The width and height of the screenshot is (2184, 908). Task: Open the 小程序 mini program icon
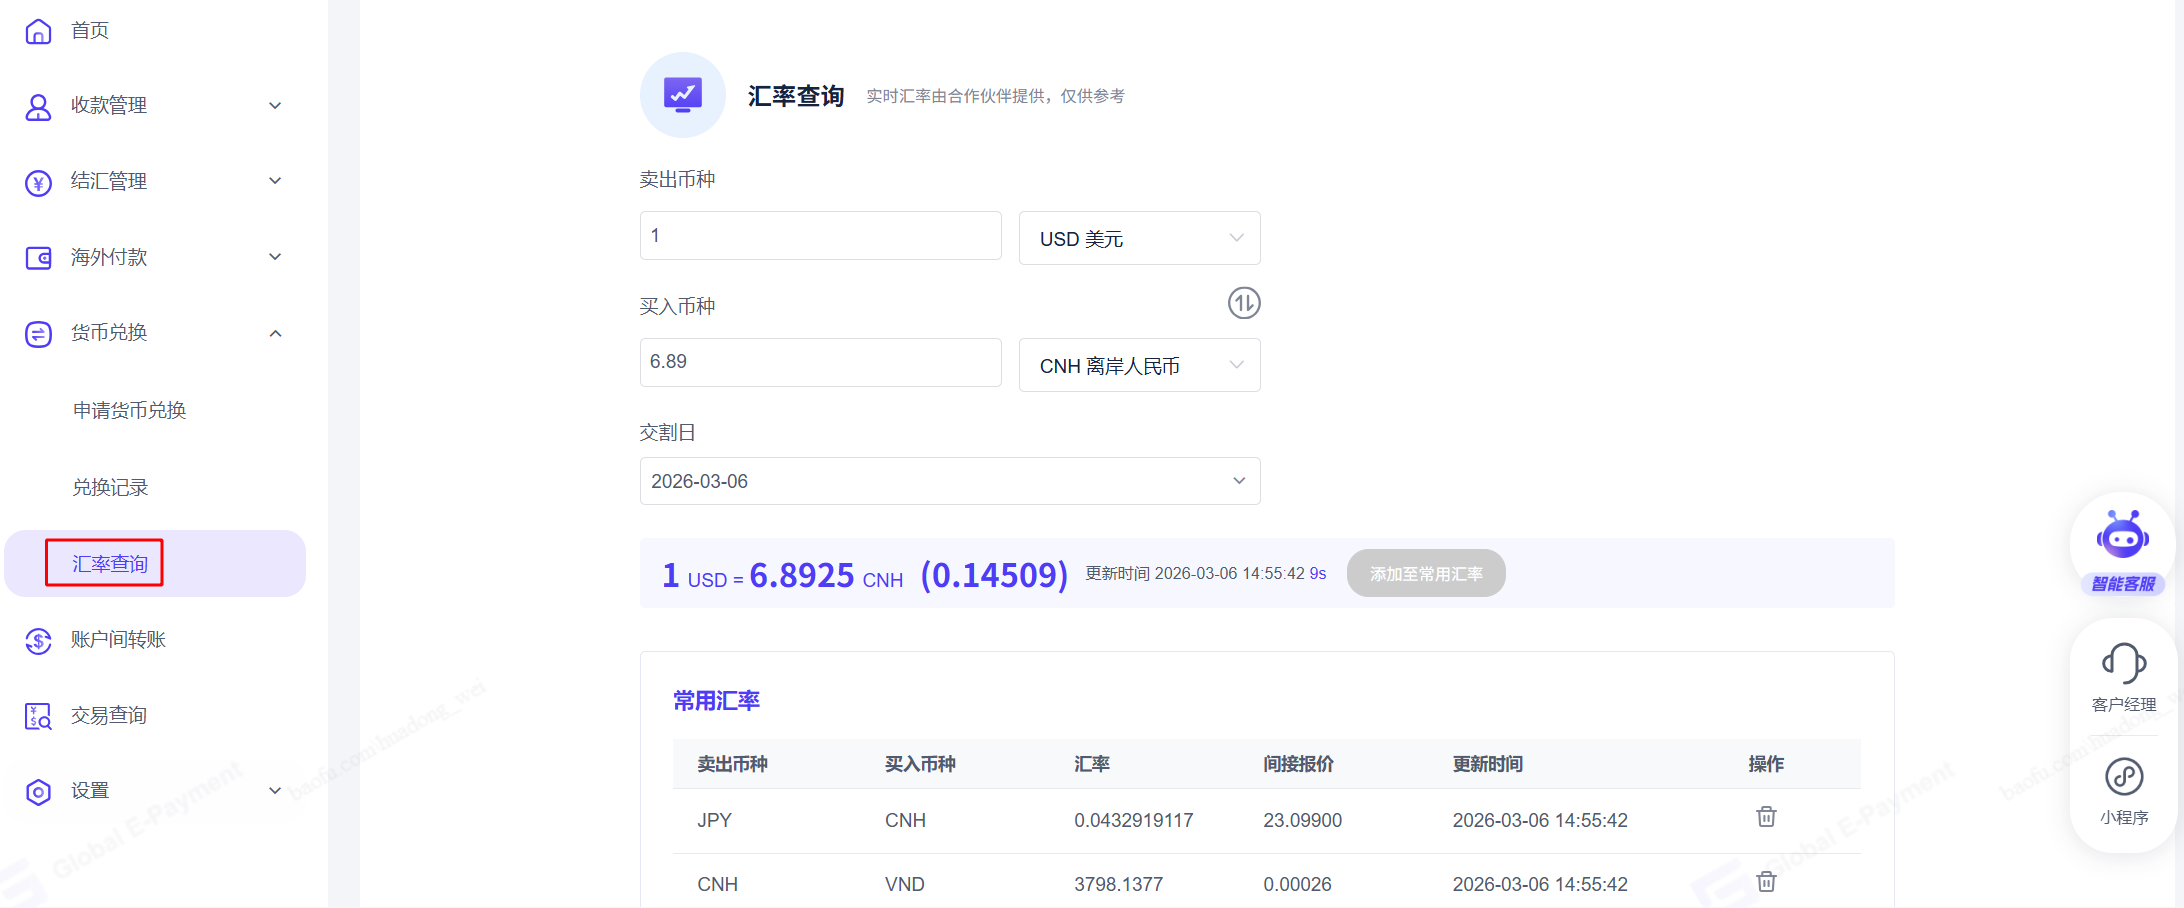(2123, 777)
